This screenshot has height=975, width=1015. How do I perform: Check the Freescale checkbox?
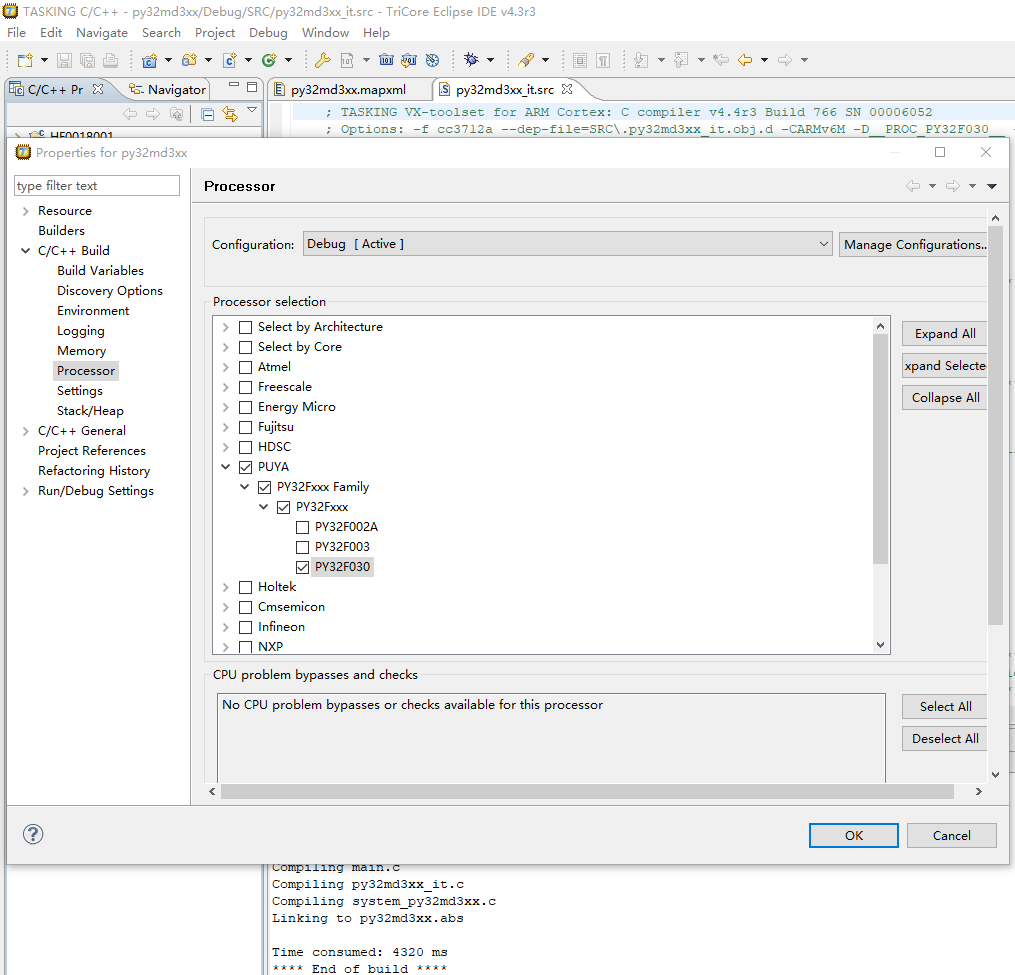245,388
